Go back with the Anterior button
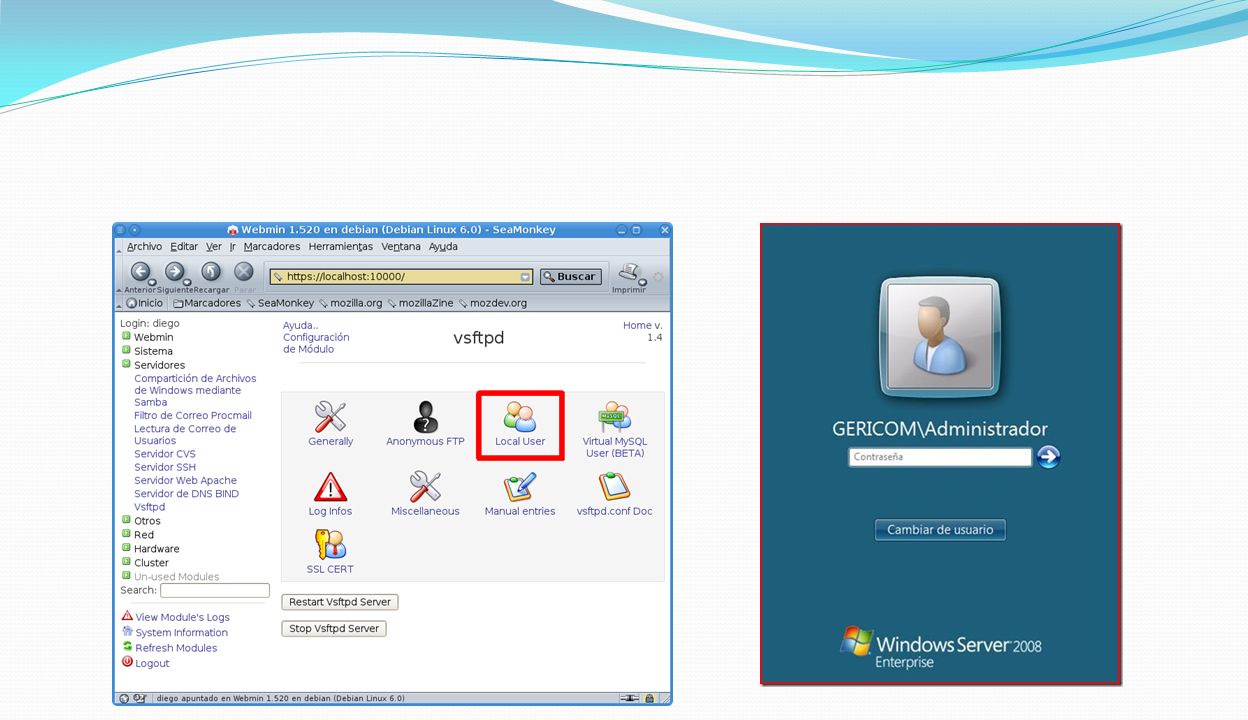 tap(141, 273)
